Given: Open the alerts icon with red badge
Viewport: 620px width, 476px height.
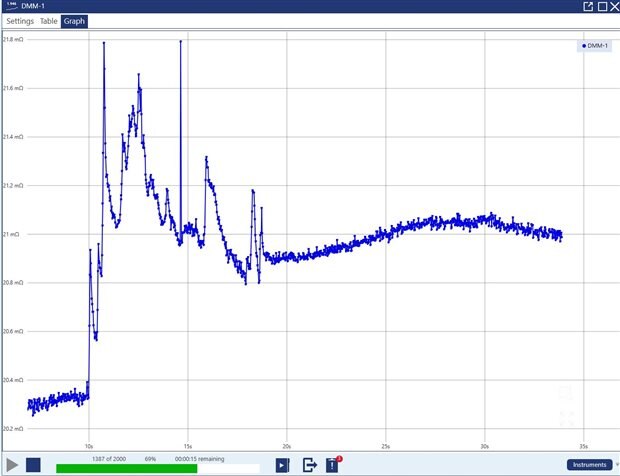Looking at the screenshot, I should click(x=333, y=465).
